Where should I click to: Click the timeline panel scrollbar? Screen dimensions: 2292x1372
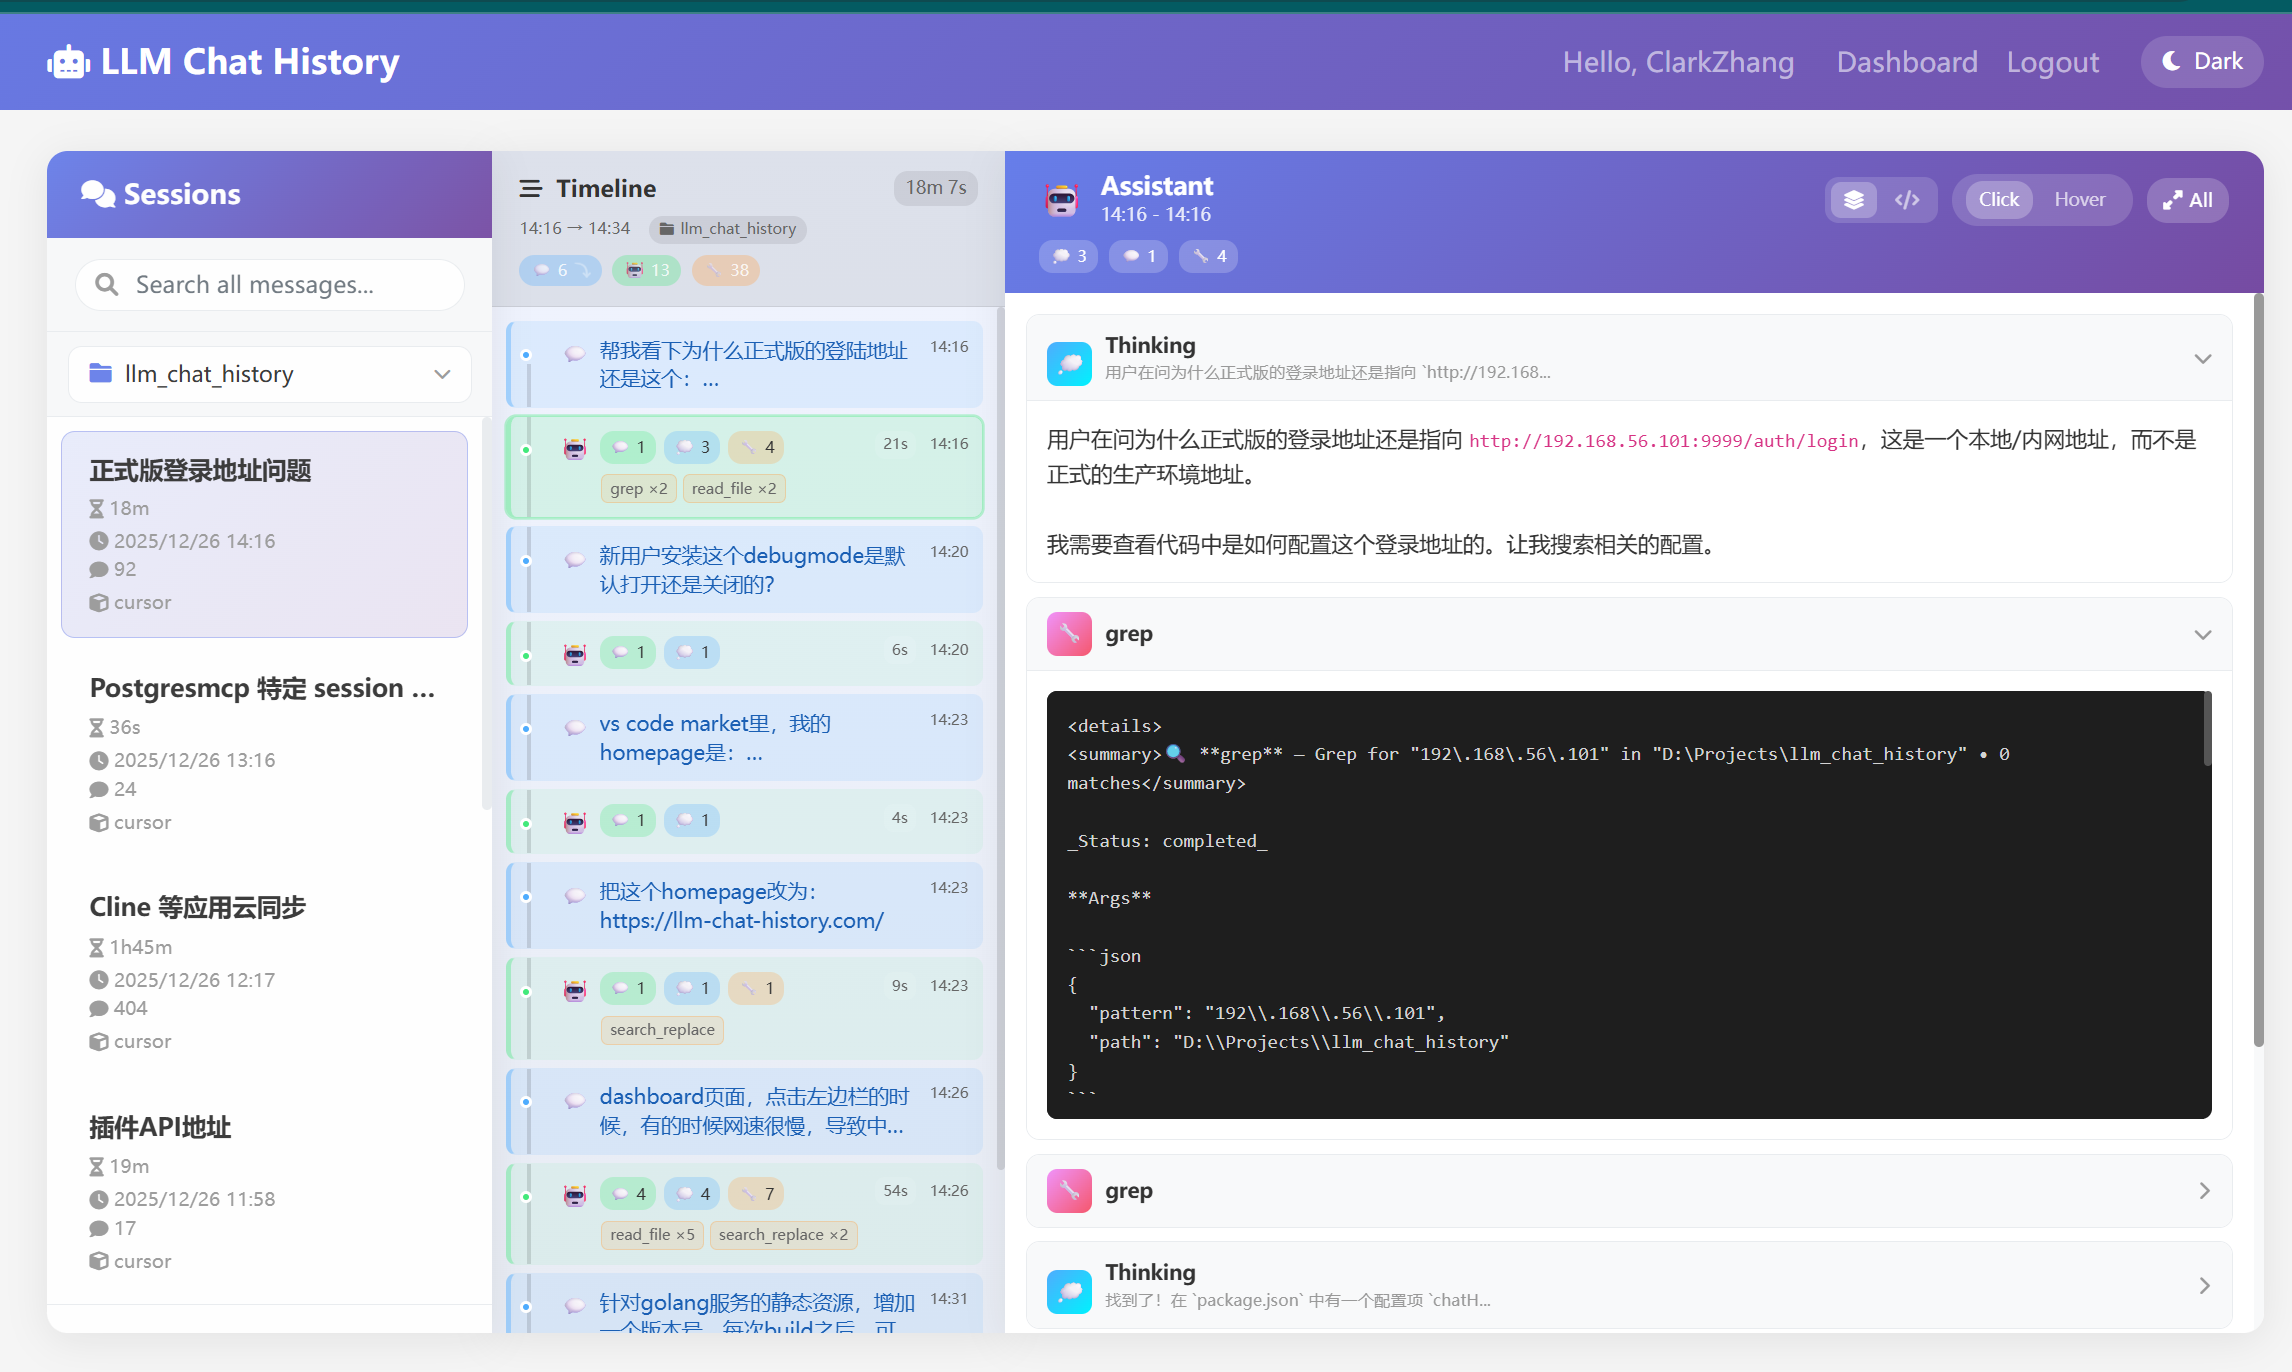click(1001, 740)
